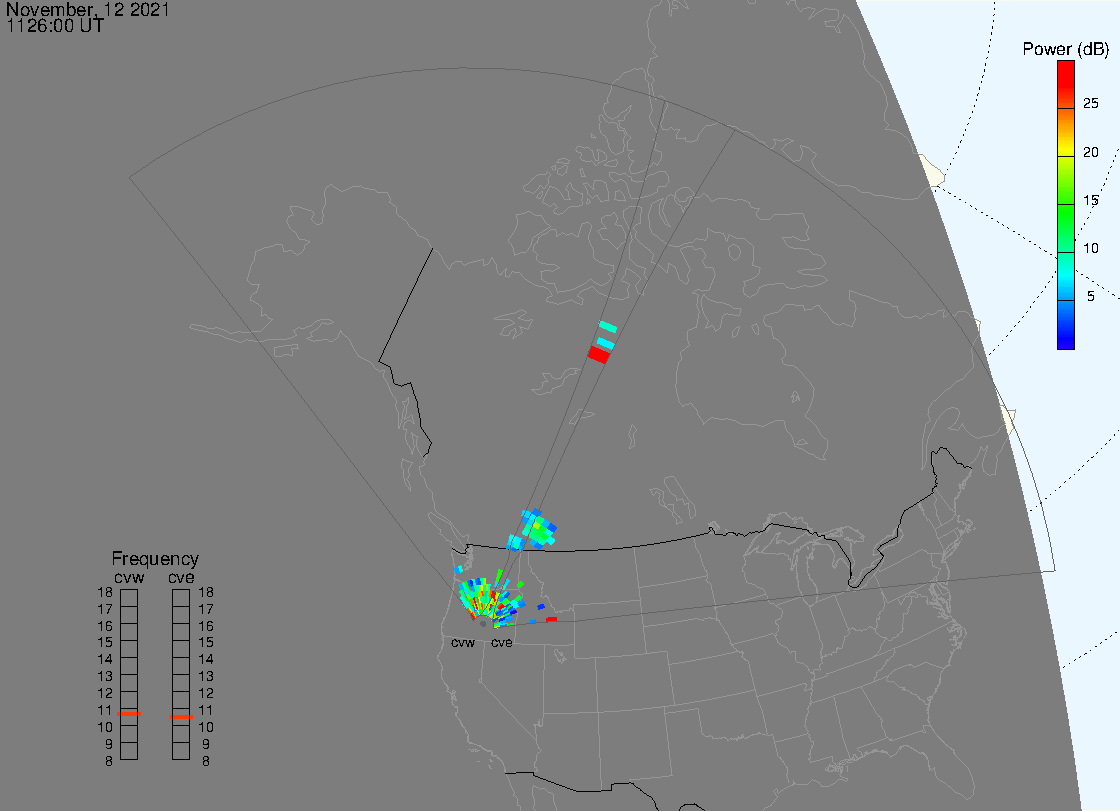Screen dimensions: 1120x811
Task: Click the red marker on cvw frequency bar
Action: coord(129,714)
